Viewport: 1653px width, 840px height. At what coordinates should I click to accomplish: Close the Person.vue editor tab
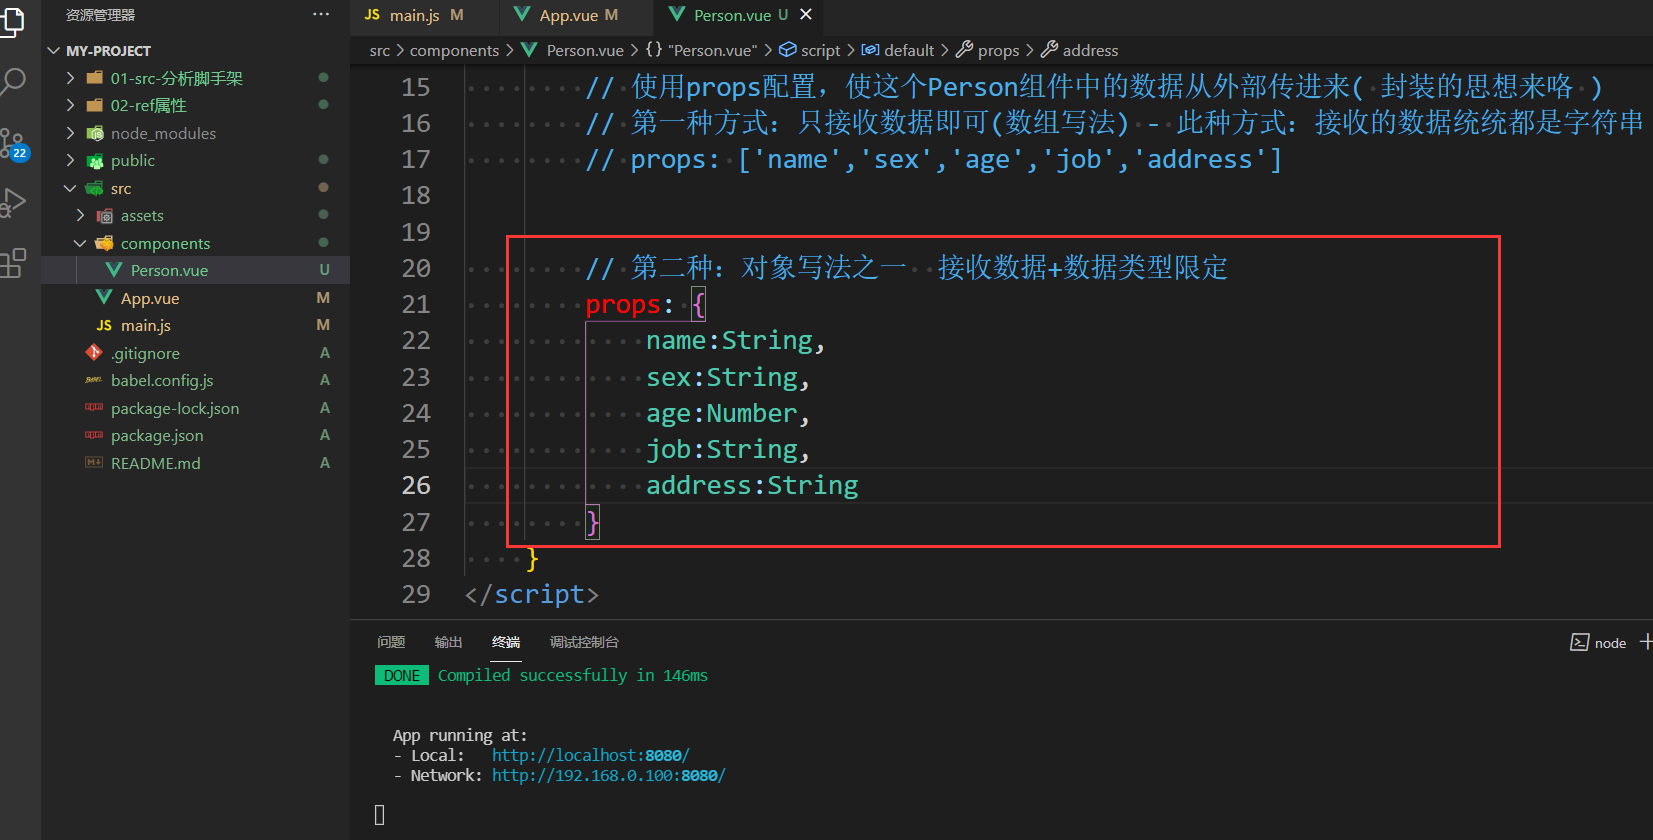(x=806, y=14)
